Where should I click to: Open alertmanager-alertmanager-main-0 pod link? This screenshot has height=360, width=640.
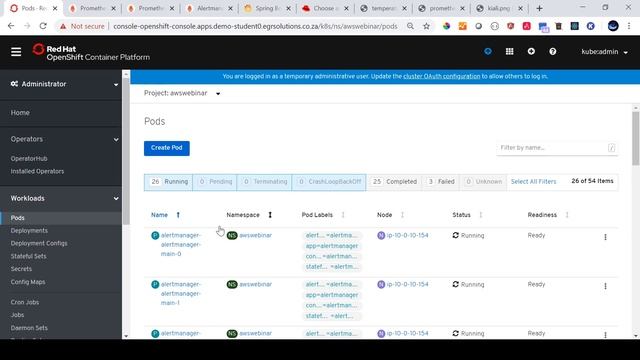coord(180,244)
